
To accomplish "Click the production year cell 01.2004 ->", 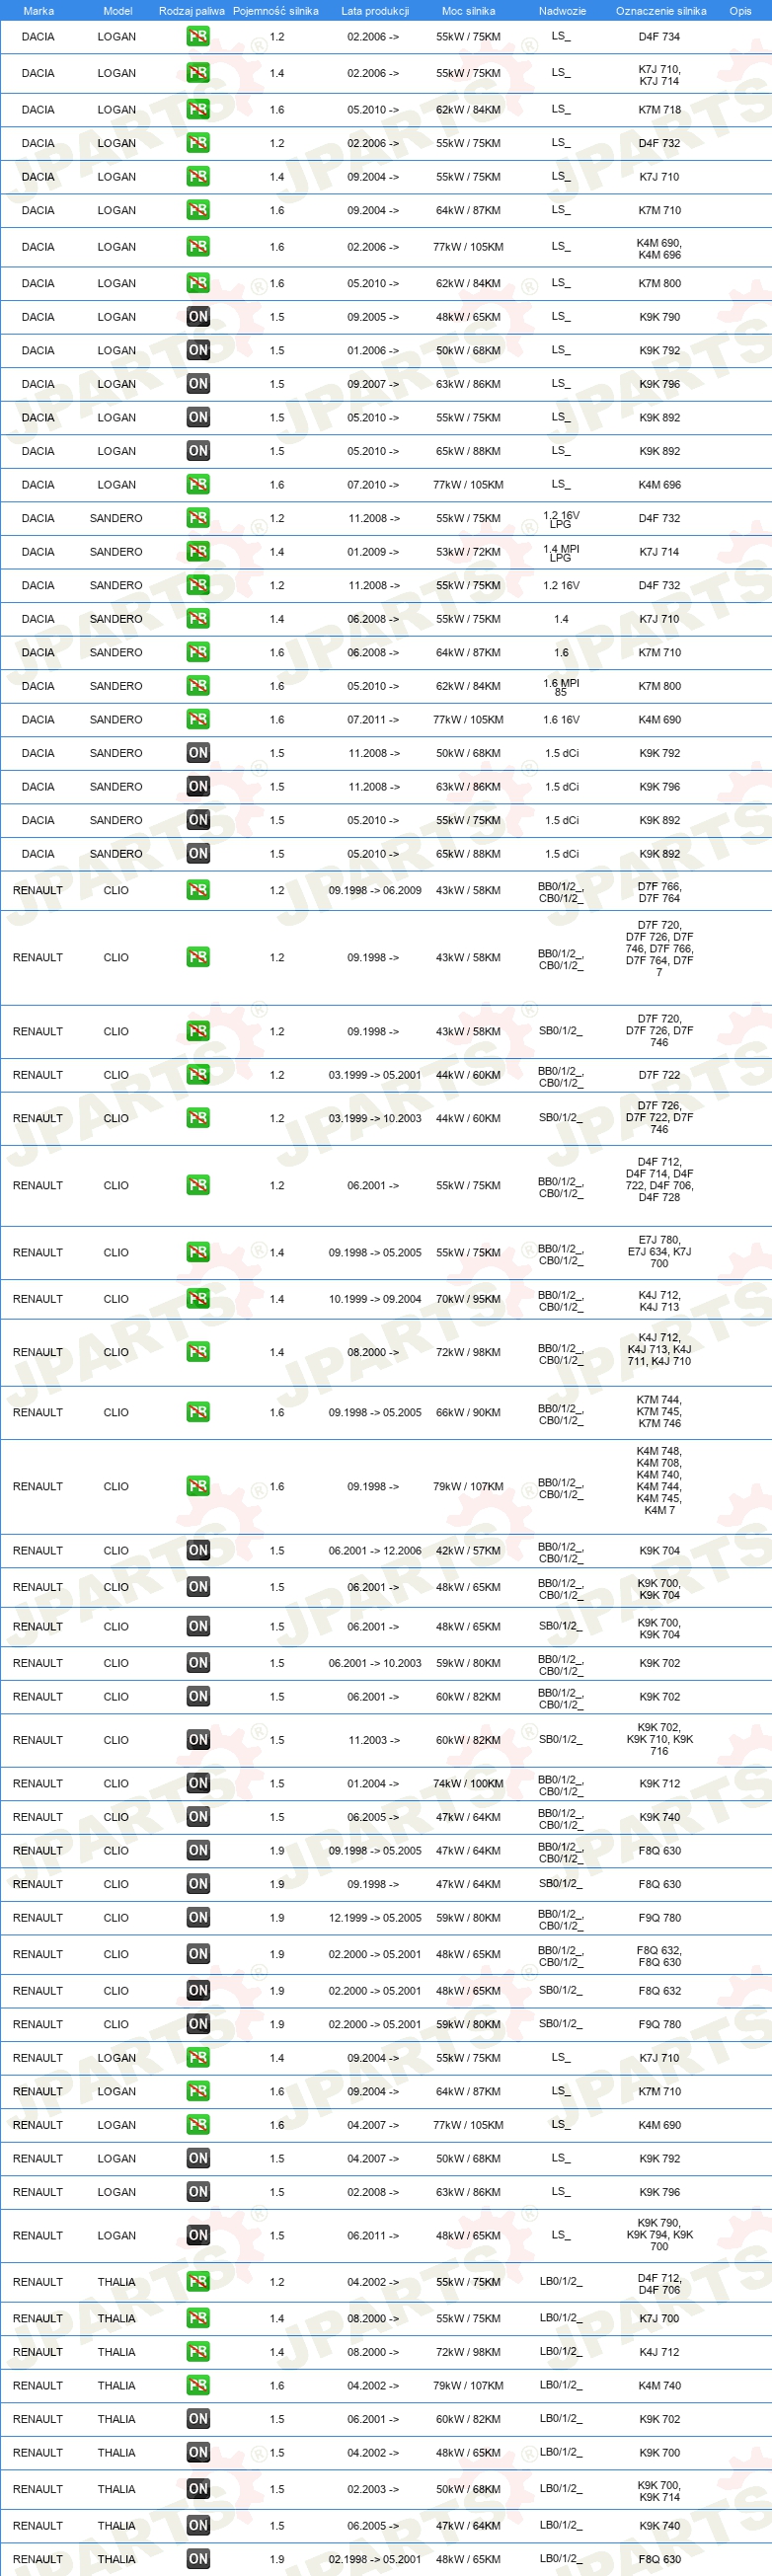I will click(373, 1784).
